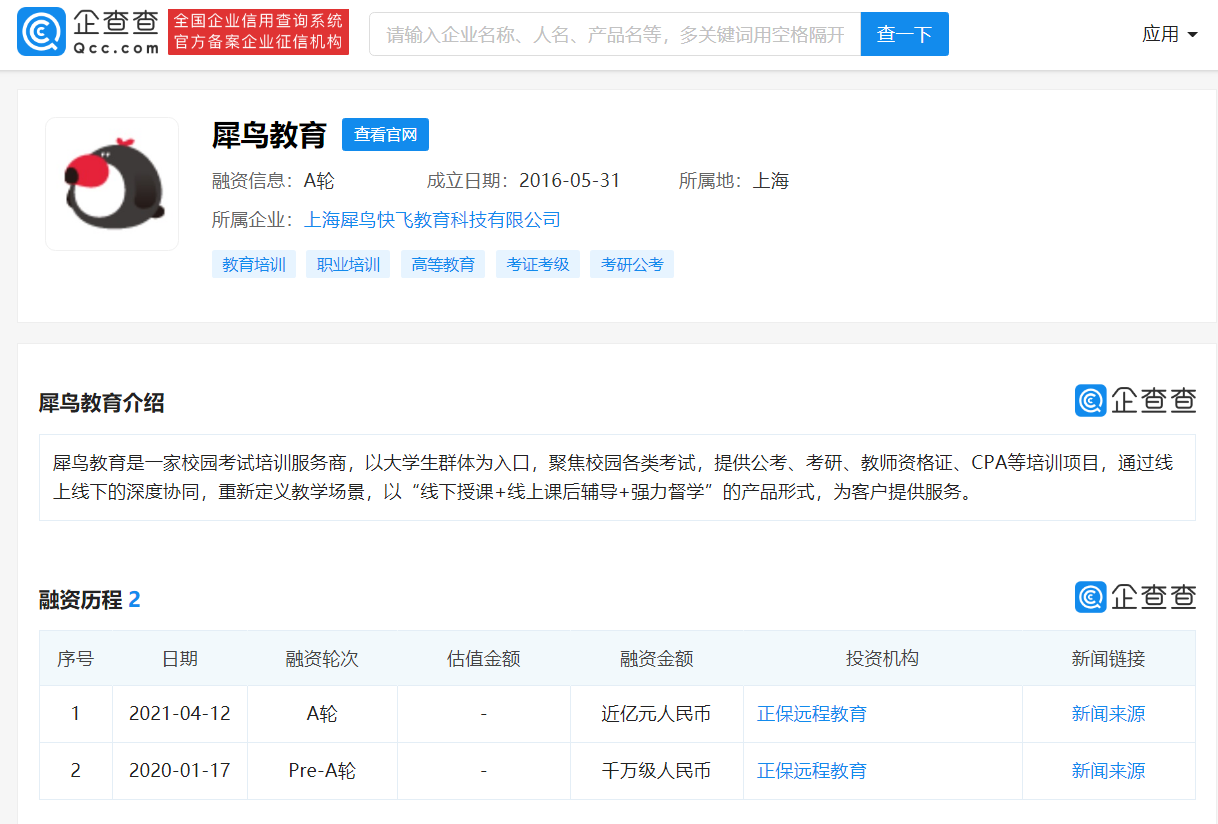Image resolution: width=1218 pixels, height=824 pixels.
Task: Click the red credit system banner
Action: tap(258, 32)
